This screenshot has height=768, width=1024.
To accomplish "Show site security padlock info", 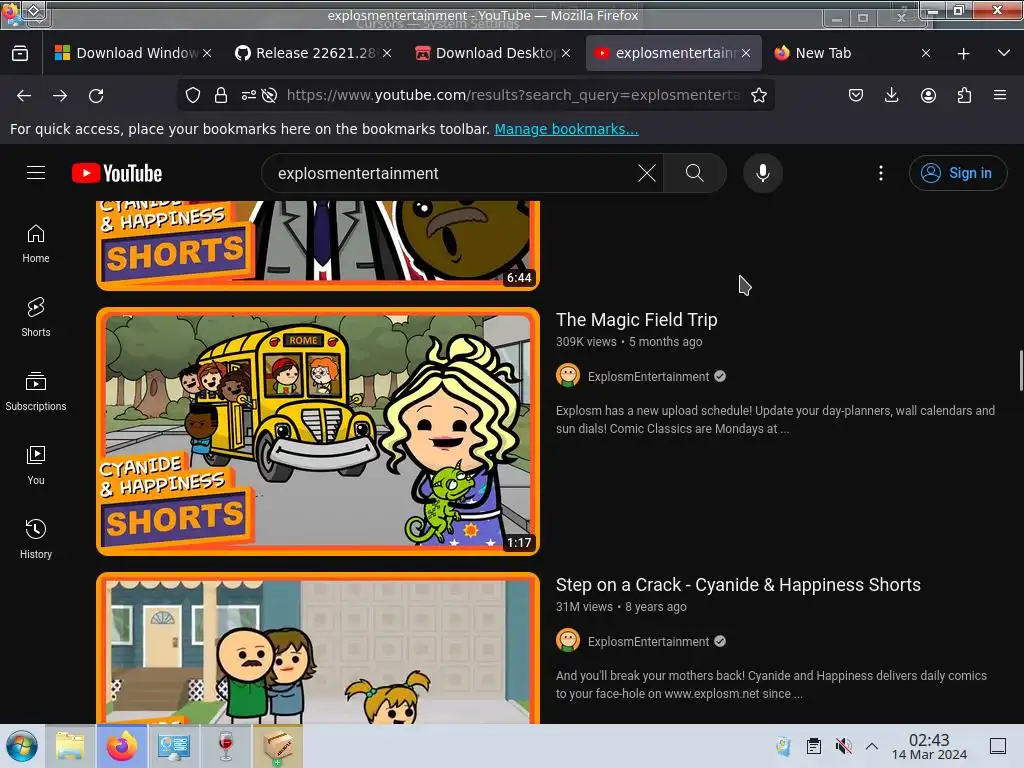I will click(x=221, y=95).
